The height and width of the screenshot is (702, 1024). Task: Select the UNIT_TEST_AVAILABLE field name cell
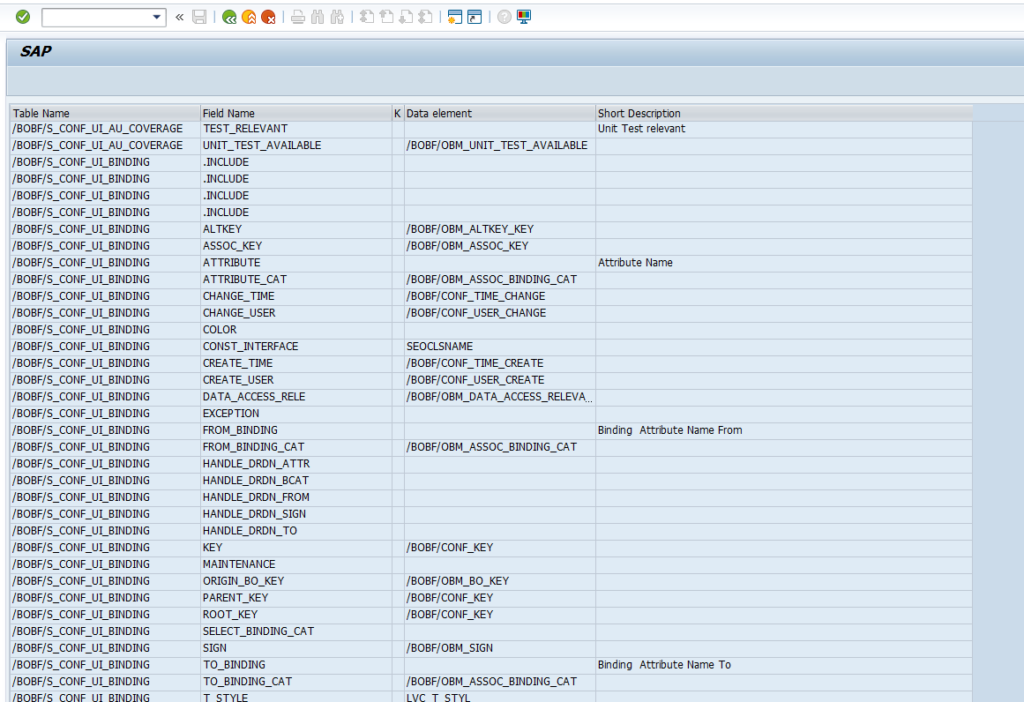point(296,146)
